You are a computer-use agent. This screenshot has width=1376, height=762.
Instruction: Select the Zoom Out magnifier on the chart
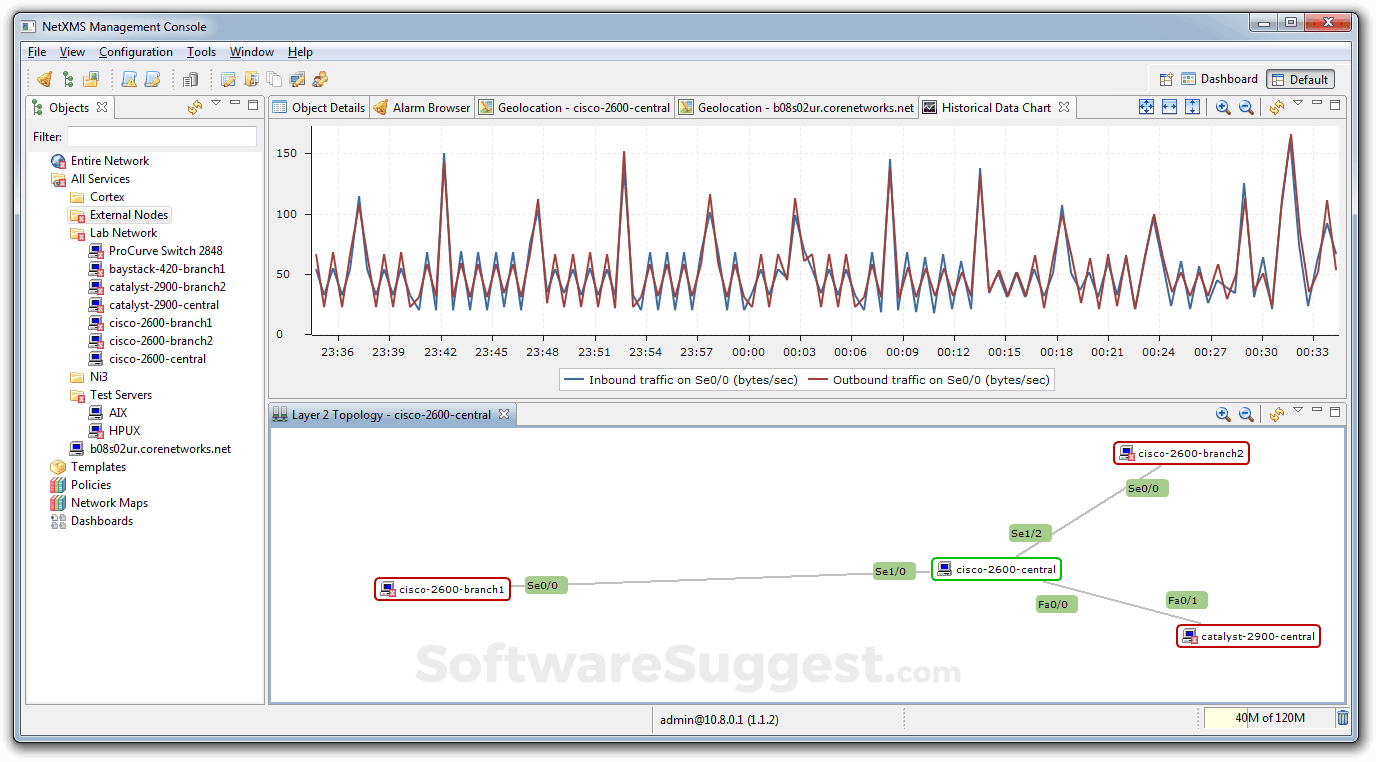click(x=1246, y=107)
